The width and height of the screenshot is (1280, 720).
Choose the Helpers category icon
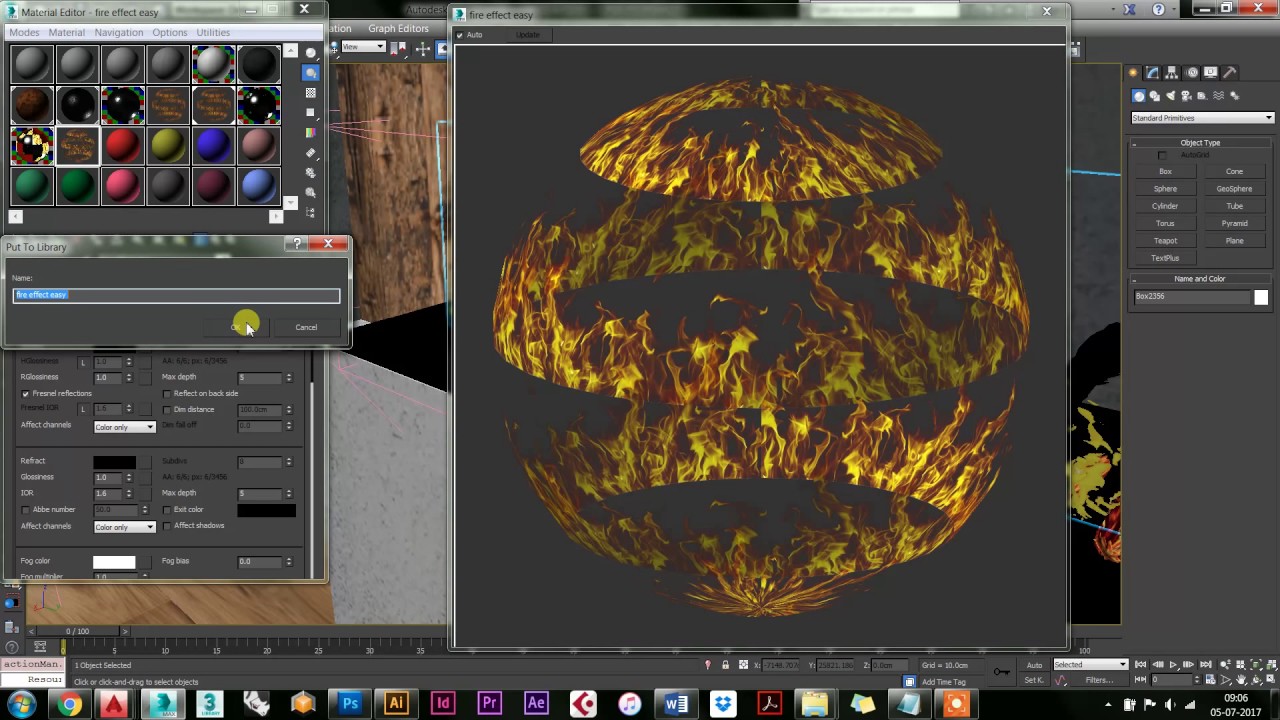click(x=1203, y=96)
